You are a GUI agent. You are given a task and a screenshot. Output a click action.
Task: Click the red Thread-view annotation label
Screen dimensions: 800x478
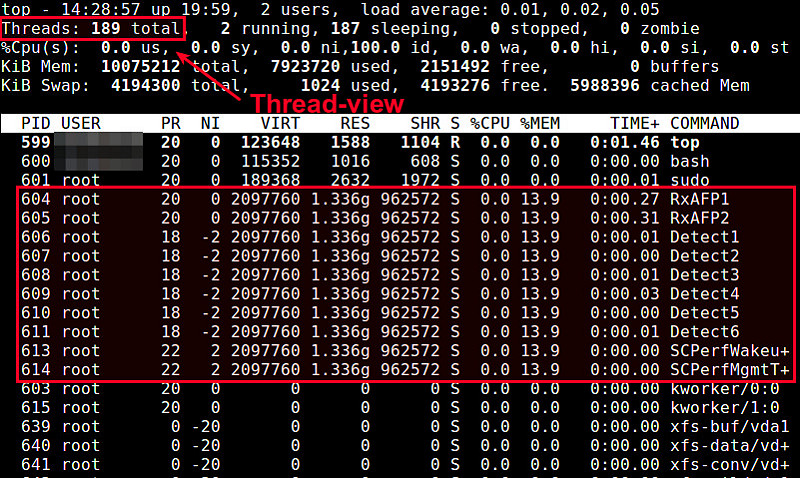327,104
